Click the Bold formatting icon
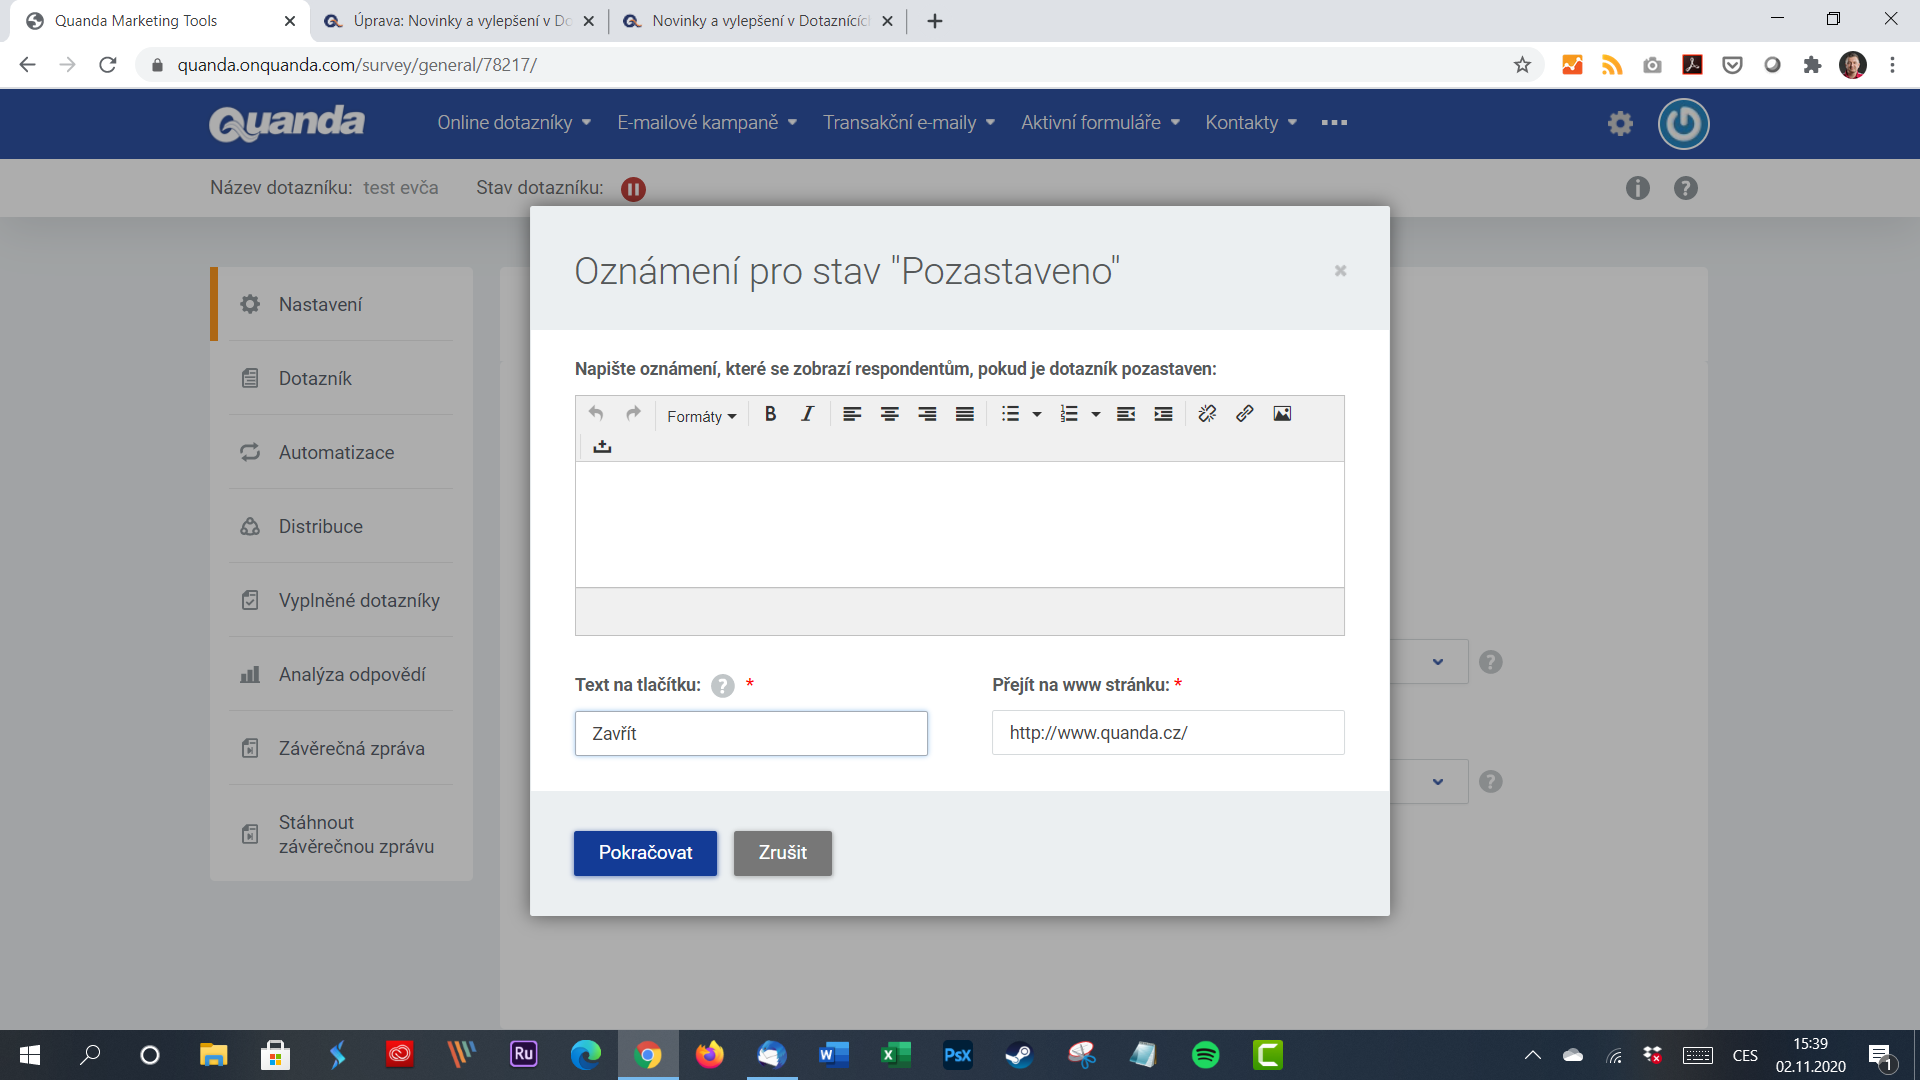This screenshot has height=1080, width=1920. [770, 414]
